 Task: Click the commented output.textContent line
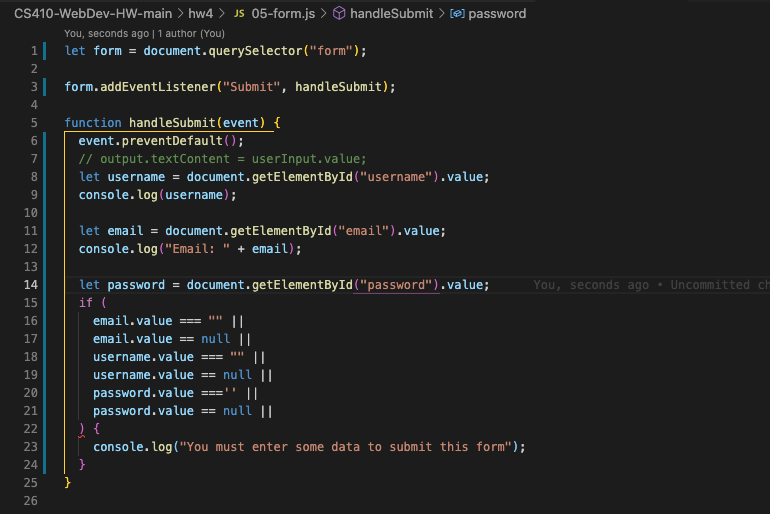pyautogui.click(x=222, y=159)
